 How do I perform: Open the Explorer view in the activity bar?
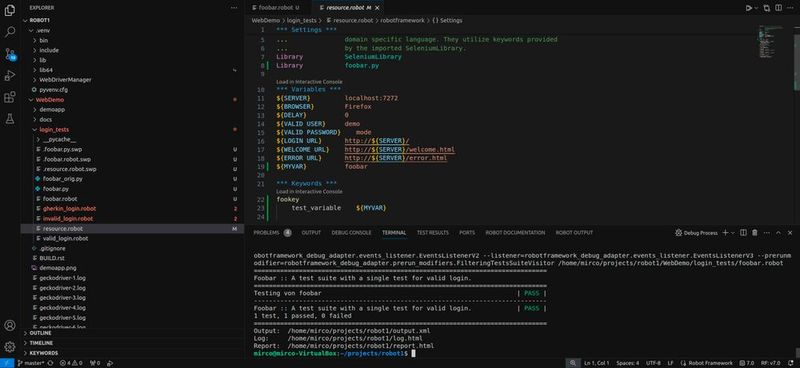coord(10,10)
